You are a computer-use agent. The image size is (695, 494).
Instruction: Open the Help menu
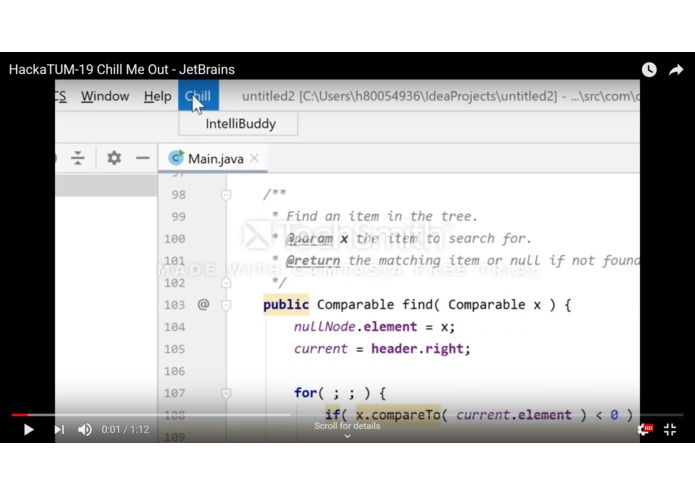(x=157, y=96)
